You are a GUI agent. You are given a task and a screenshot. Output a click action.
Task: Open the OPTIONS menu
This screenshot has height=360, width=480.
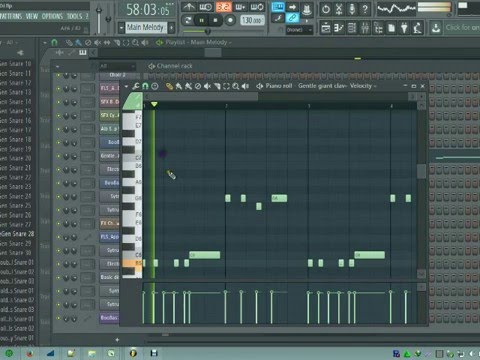pos(52,16)
